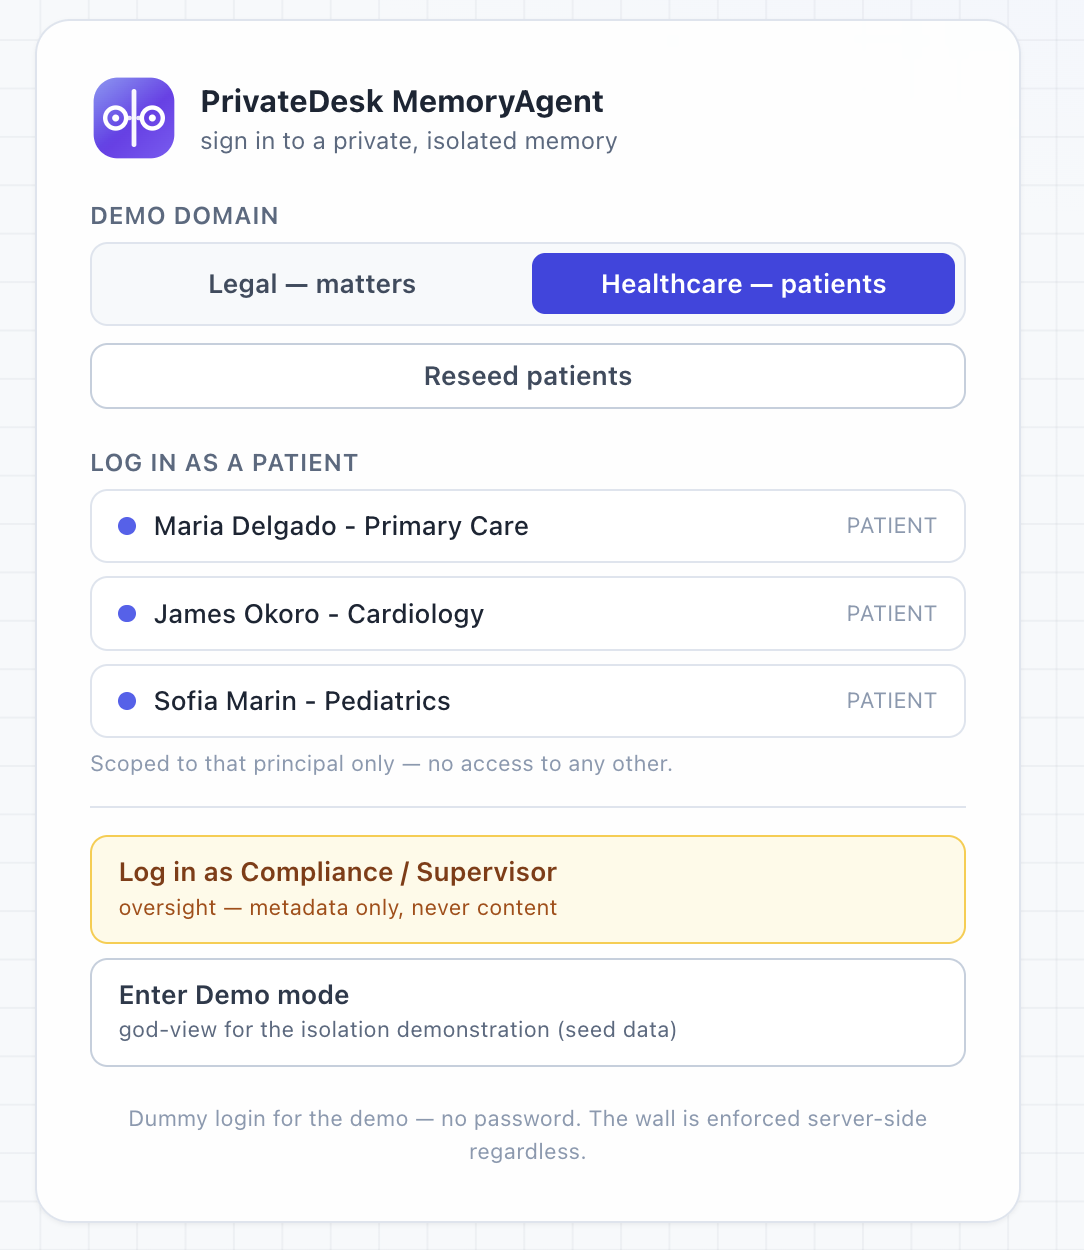
Task: Click the blue dot beside James Okoro
Action: [x=127, y=613]
